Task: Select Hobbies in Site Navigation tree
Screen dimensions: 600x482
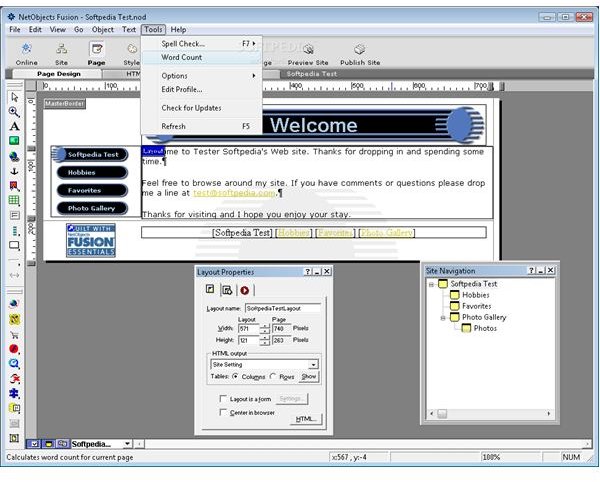Action: pos(476,295)
